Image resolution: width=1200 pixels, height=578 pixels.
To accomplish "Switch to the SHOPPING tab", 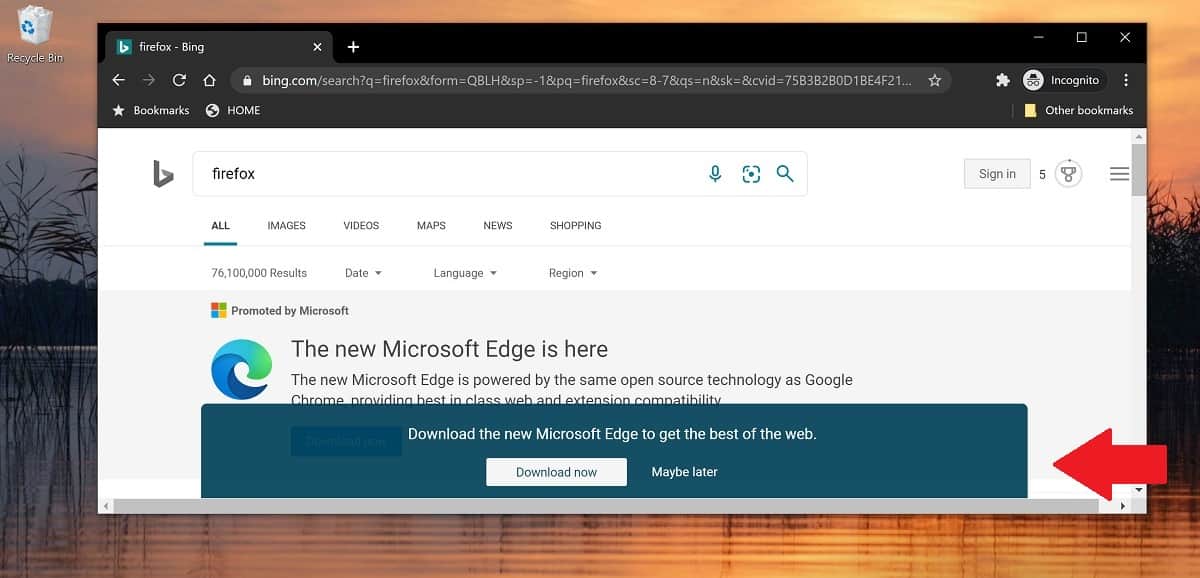I will 576,226.
